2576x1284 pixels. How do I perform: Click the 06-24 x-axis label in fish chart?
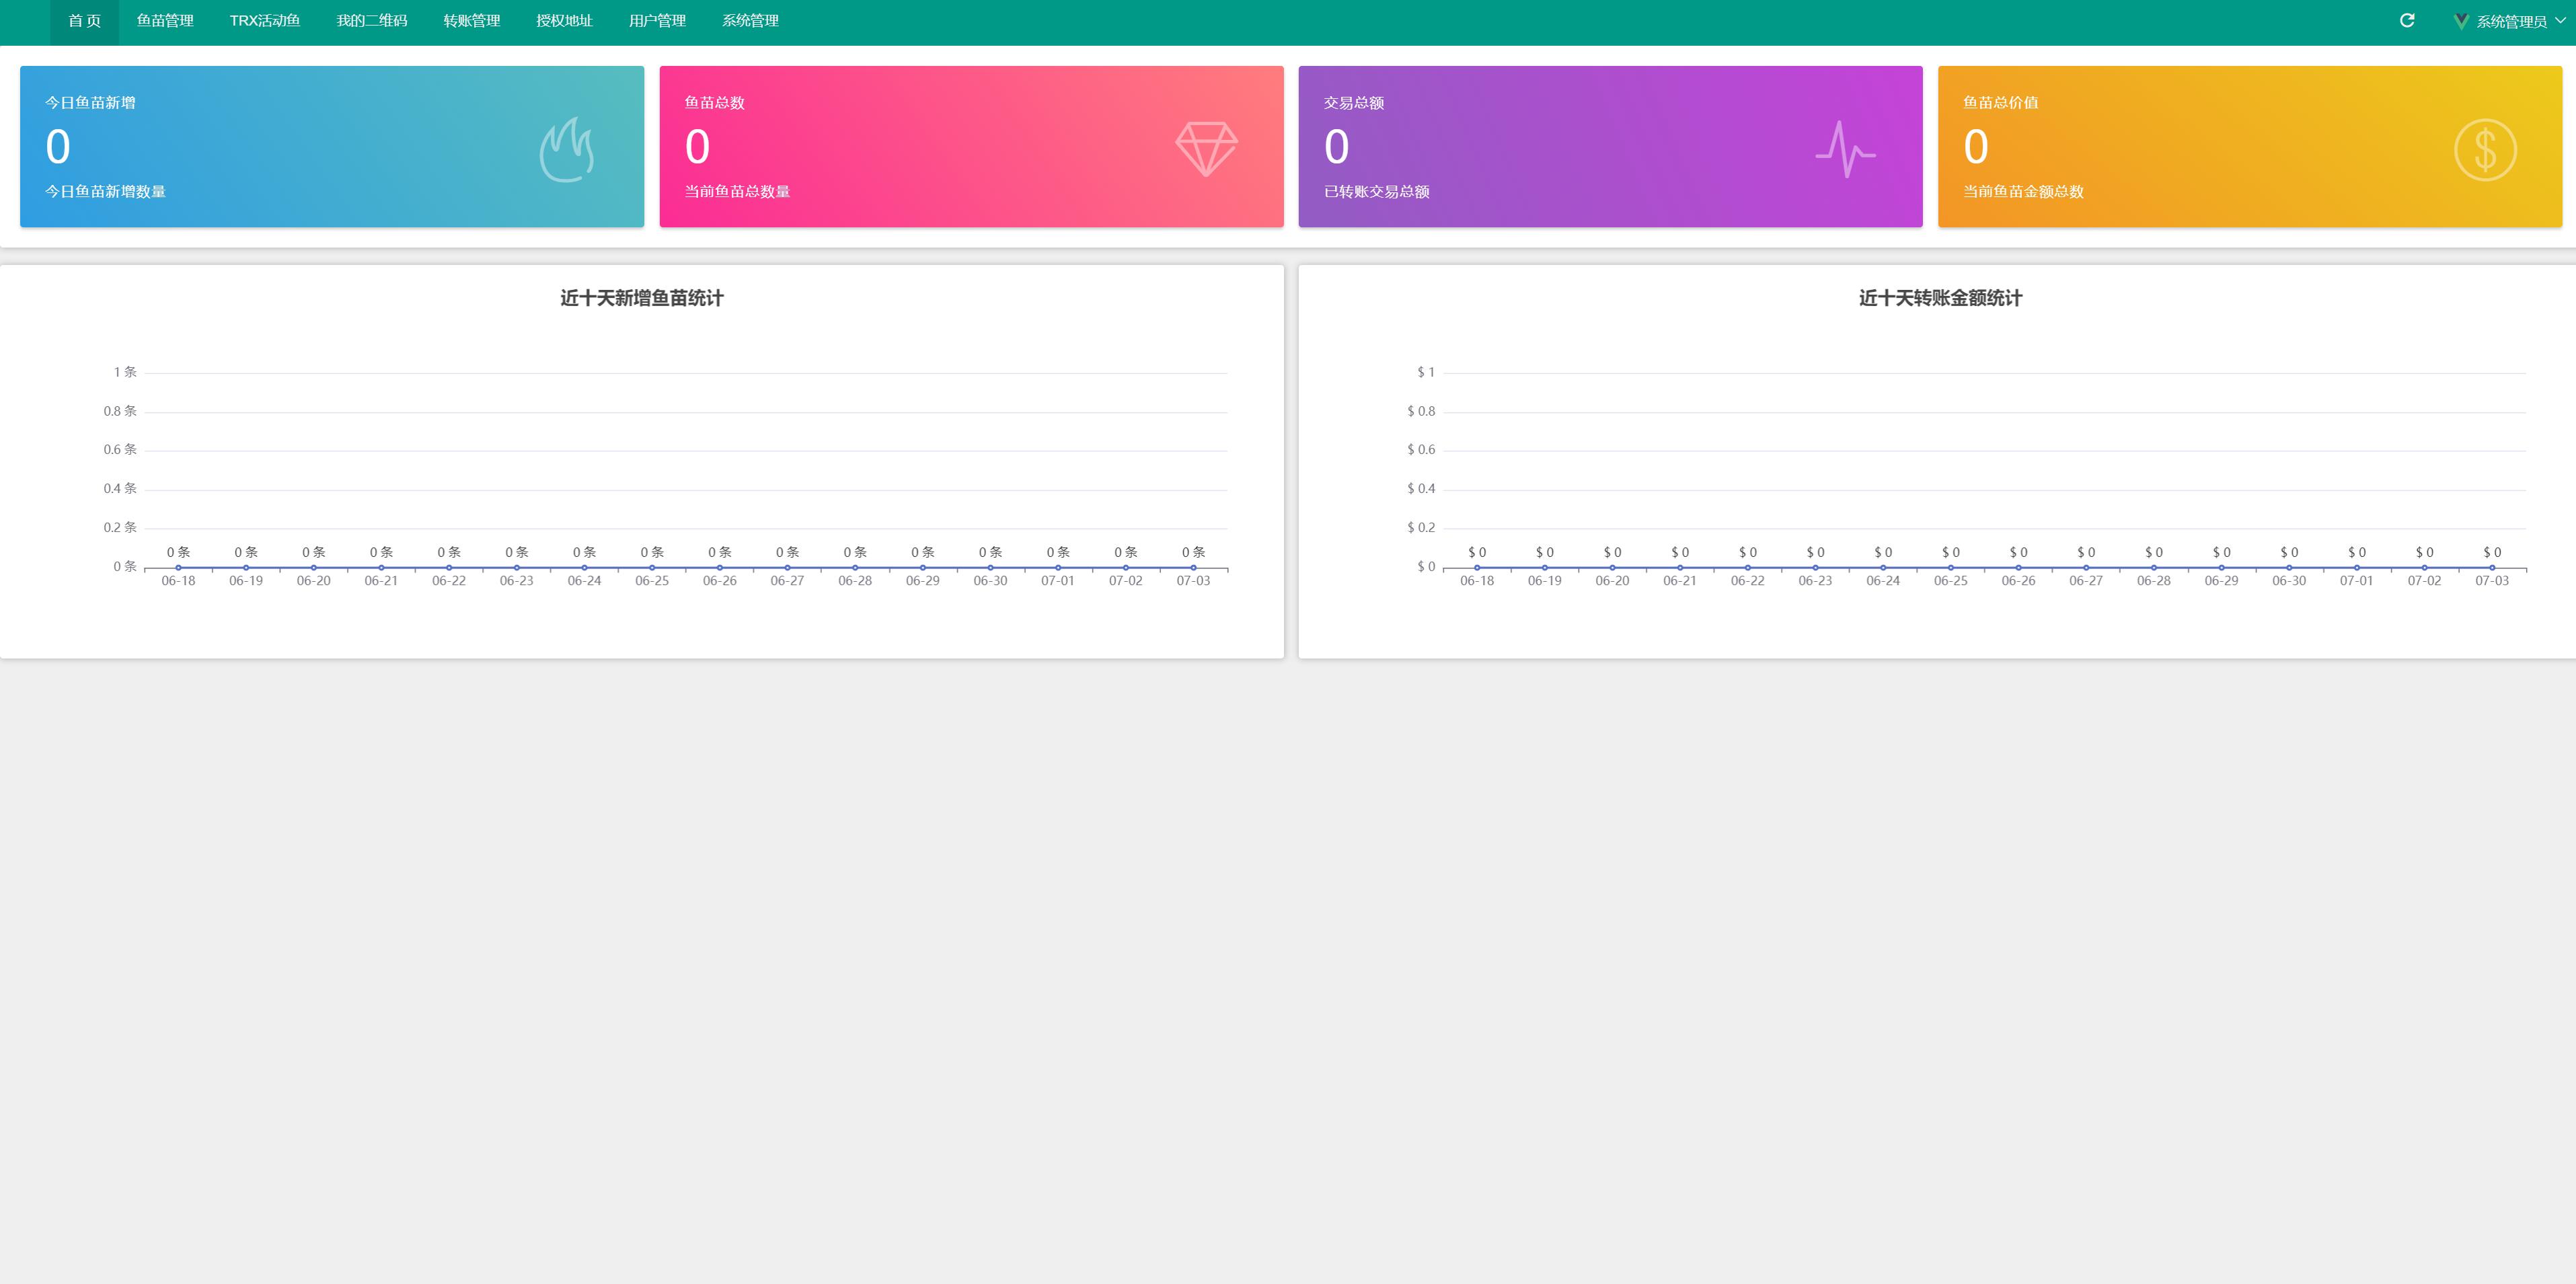click(584, 581)
